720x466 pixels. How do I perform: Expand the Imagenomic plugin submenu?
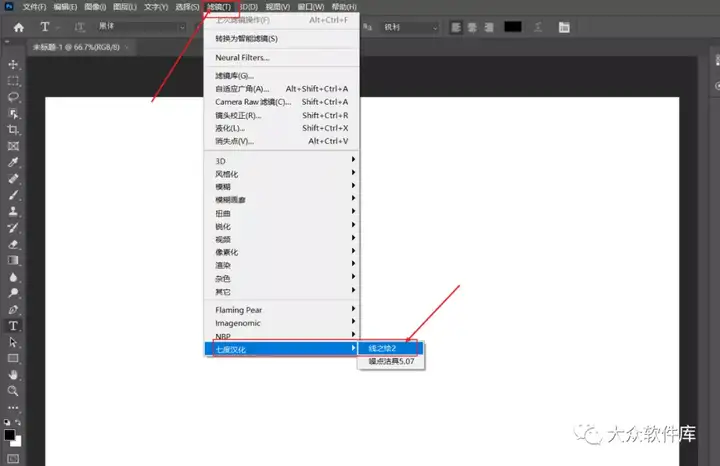[x=281, y=323]
